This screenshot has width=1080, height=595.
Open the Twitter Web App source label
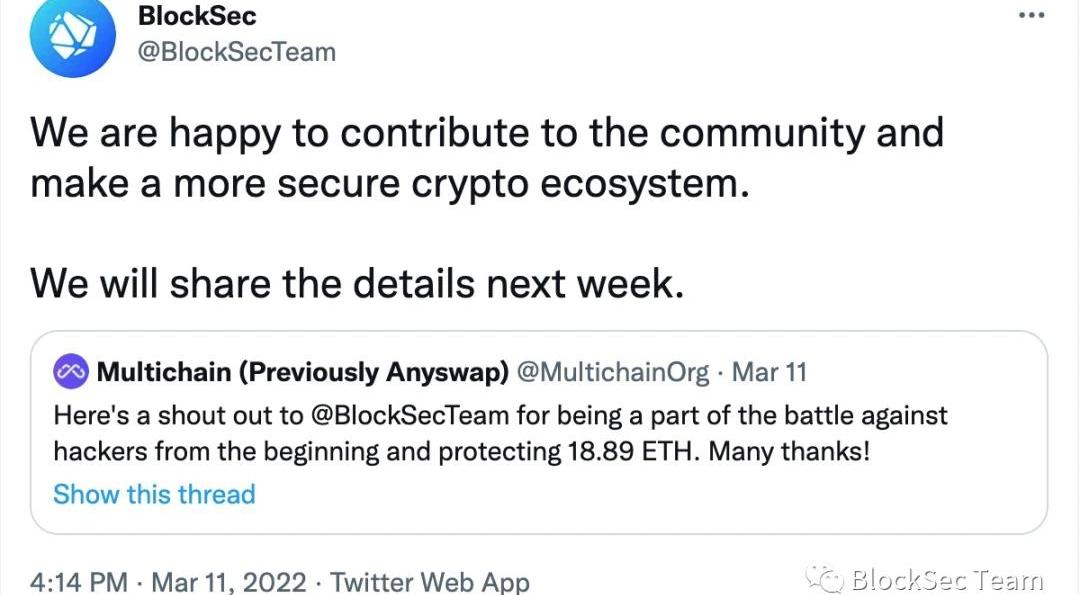[430, 581]
